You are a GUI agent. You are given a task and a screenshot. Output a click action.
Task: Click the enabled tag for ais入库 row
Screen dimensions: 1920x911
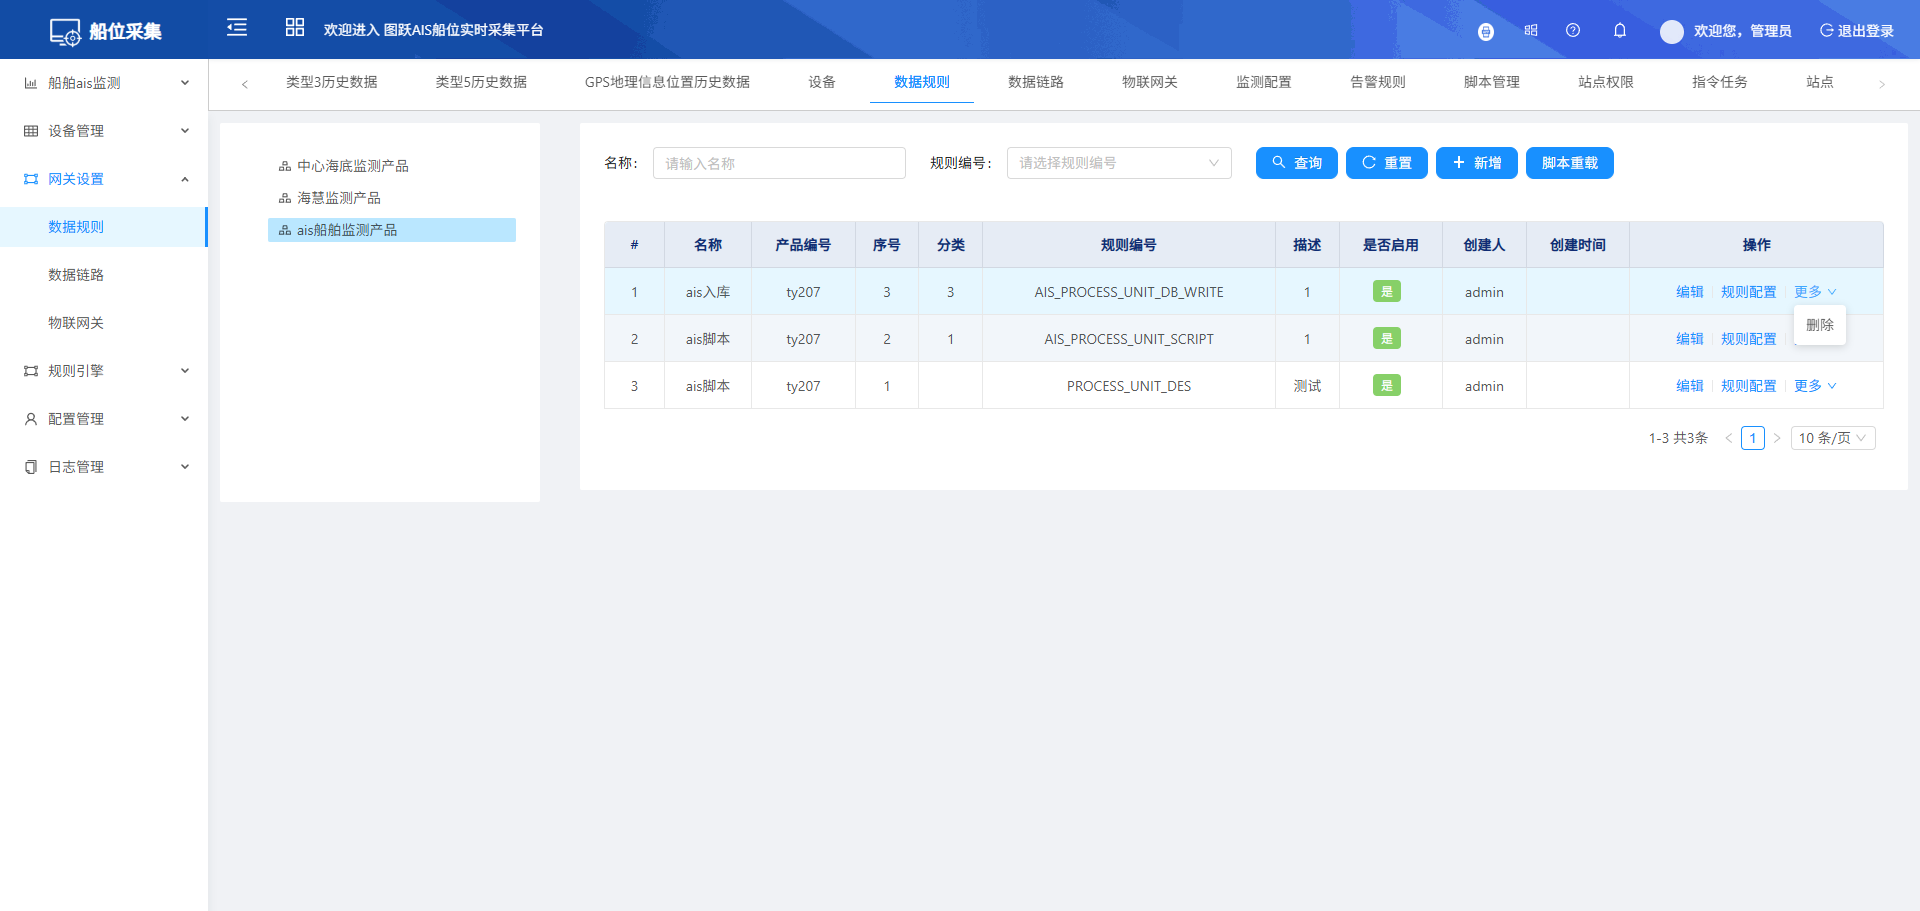tap(1386, 292)
